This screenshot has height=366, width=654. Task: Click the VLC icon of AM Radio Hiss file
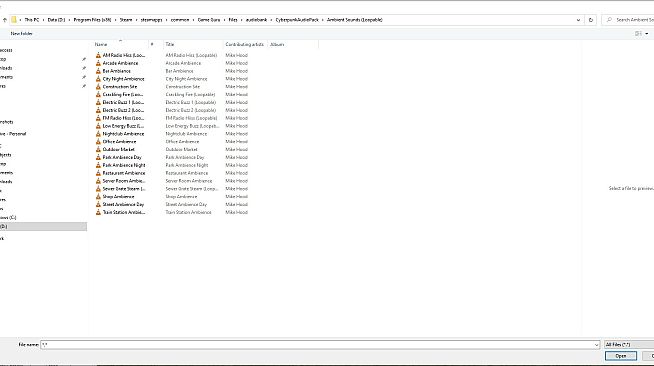coord(98,55)
